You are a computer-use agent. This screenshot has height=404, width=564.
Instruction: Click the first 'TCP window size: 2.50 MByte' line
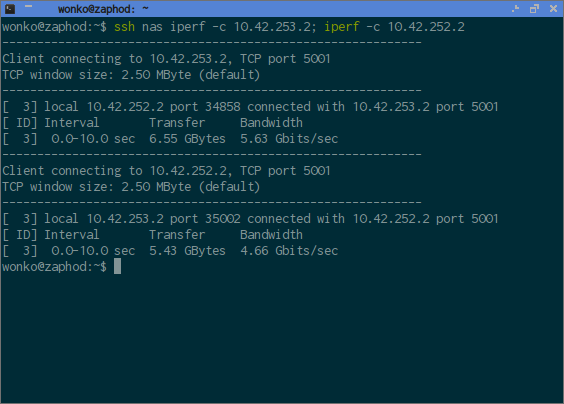click(x=131, y=75)
